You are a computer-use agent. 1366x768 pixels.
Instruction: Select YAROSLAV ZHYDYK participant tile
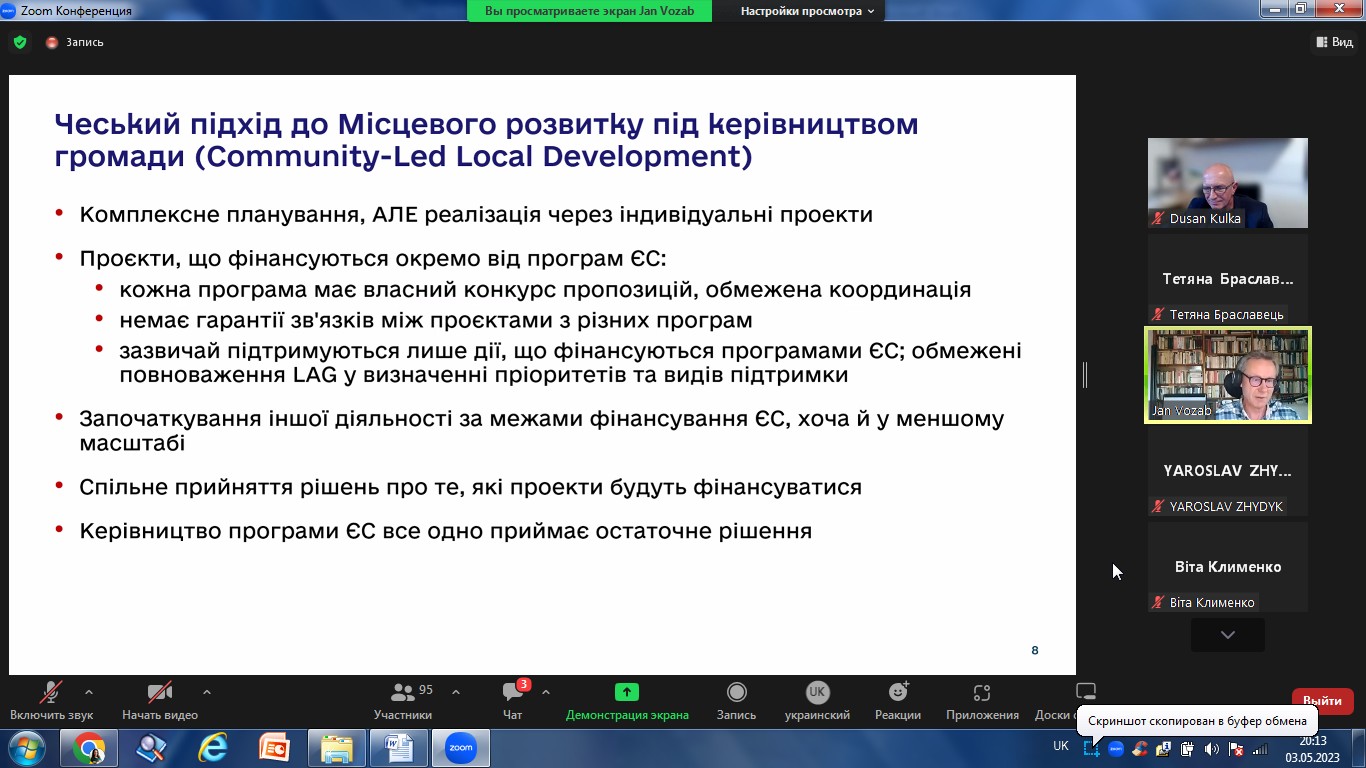[1228, 471]
